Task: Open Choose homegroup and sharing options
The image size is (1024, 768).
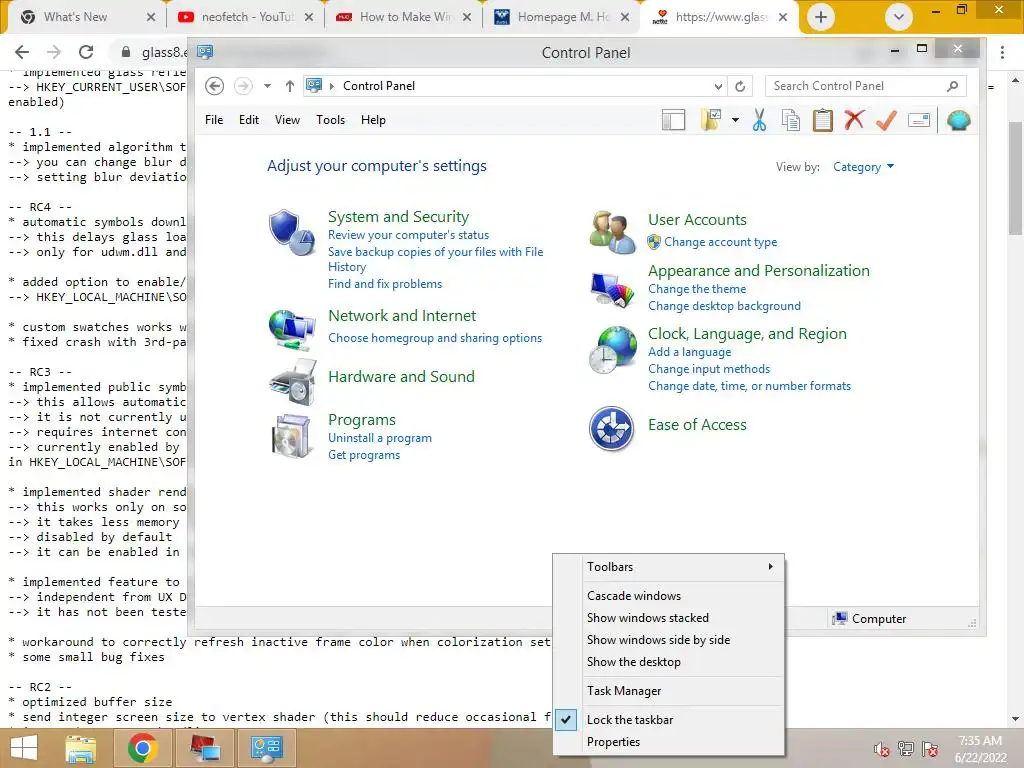Action: click(x=435, y=338)
